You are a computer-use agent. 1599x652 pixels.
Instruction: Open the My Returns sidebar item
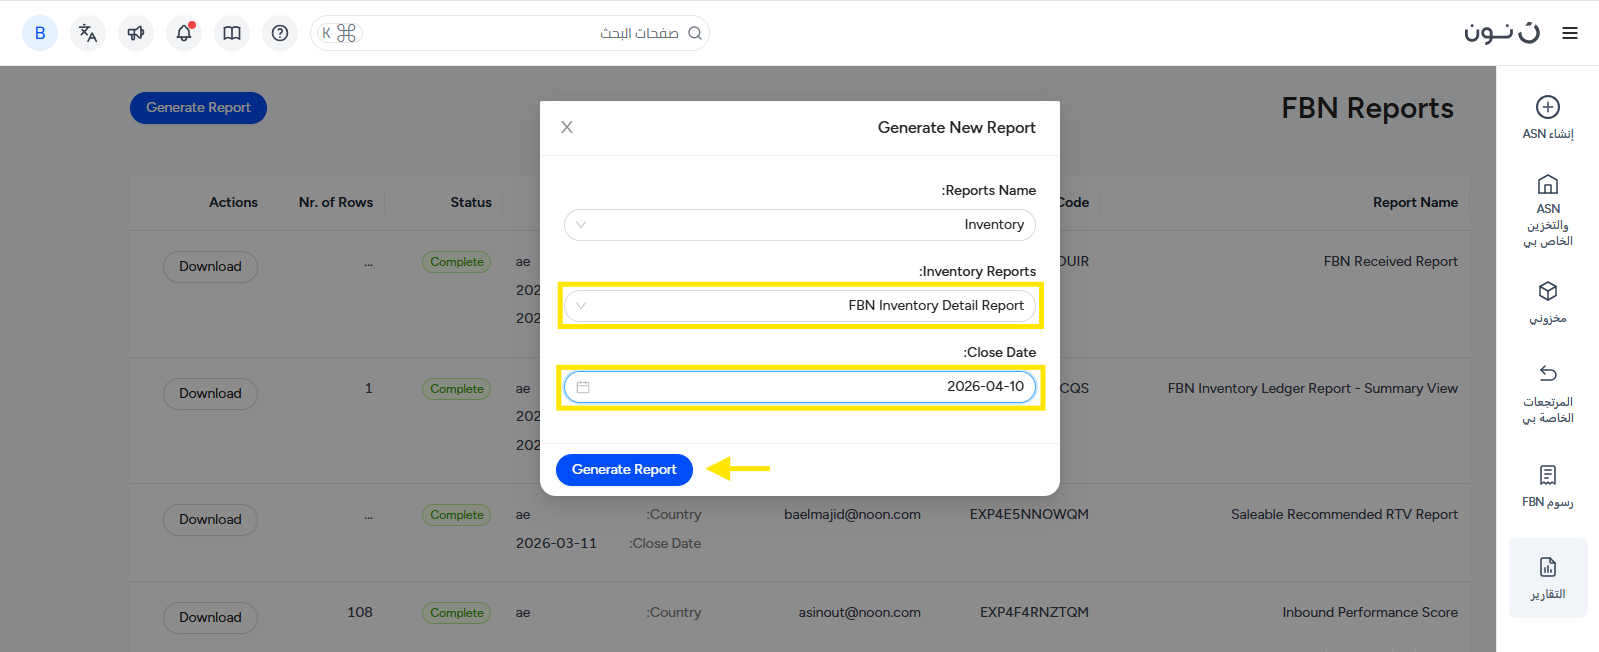click(1547, 393)
